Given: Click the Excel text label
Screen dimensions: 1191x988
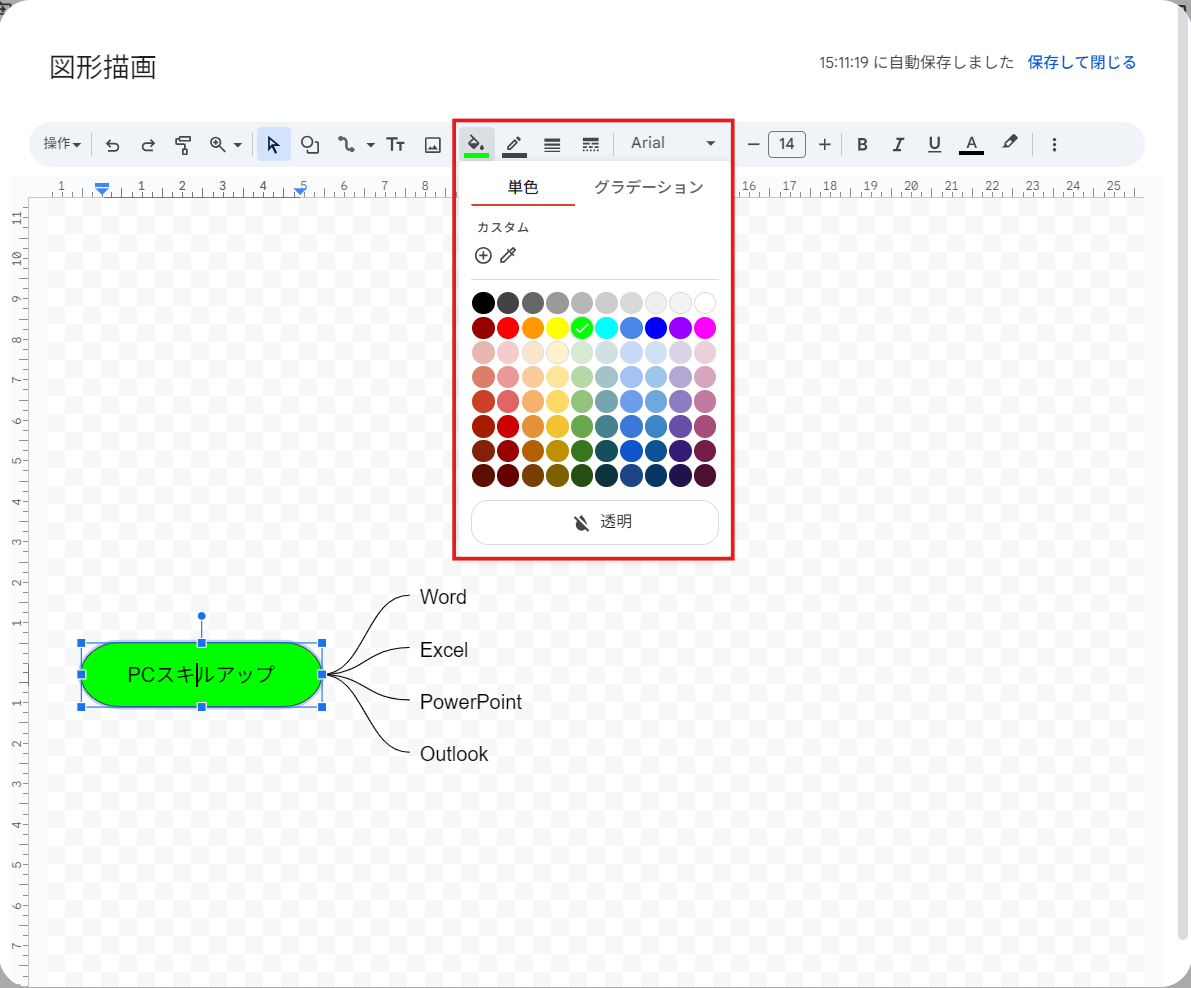Looking at the screenshot, I should pyautogui.click(x=444, y=650).
